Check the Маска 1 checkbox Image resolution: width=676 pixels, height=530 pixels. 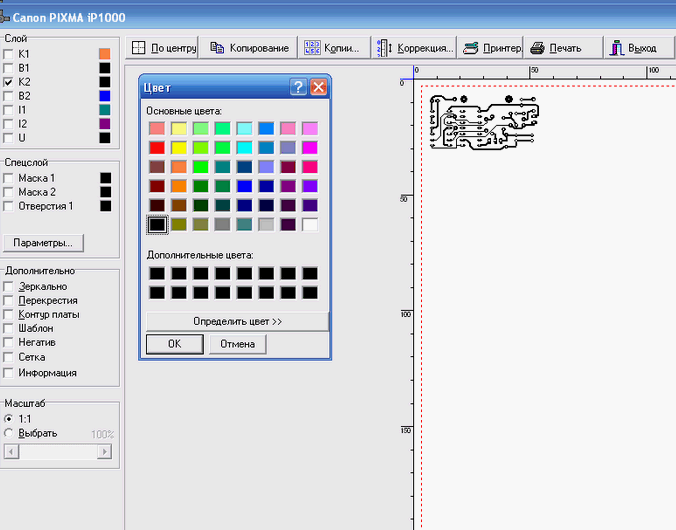point(8,178)
